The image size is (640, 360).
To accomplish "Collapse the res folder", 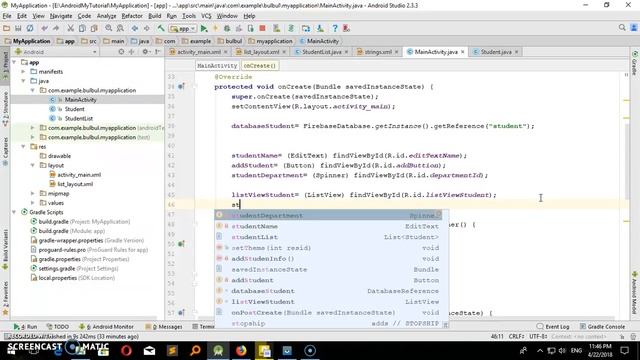I will tap(24, 147).
